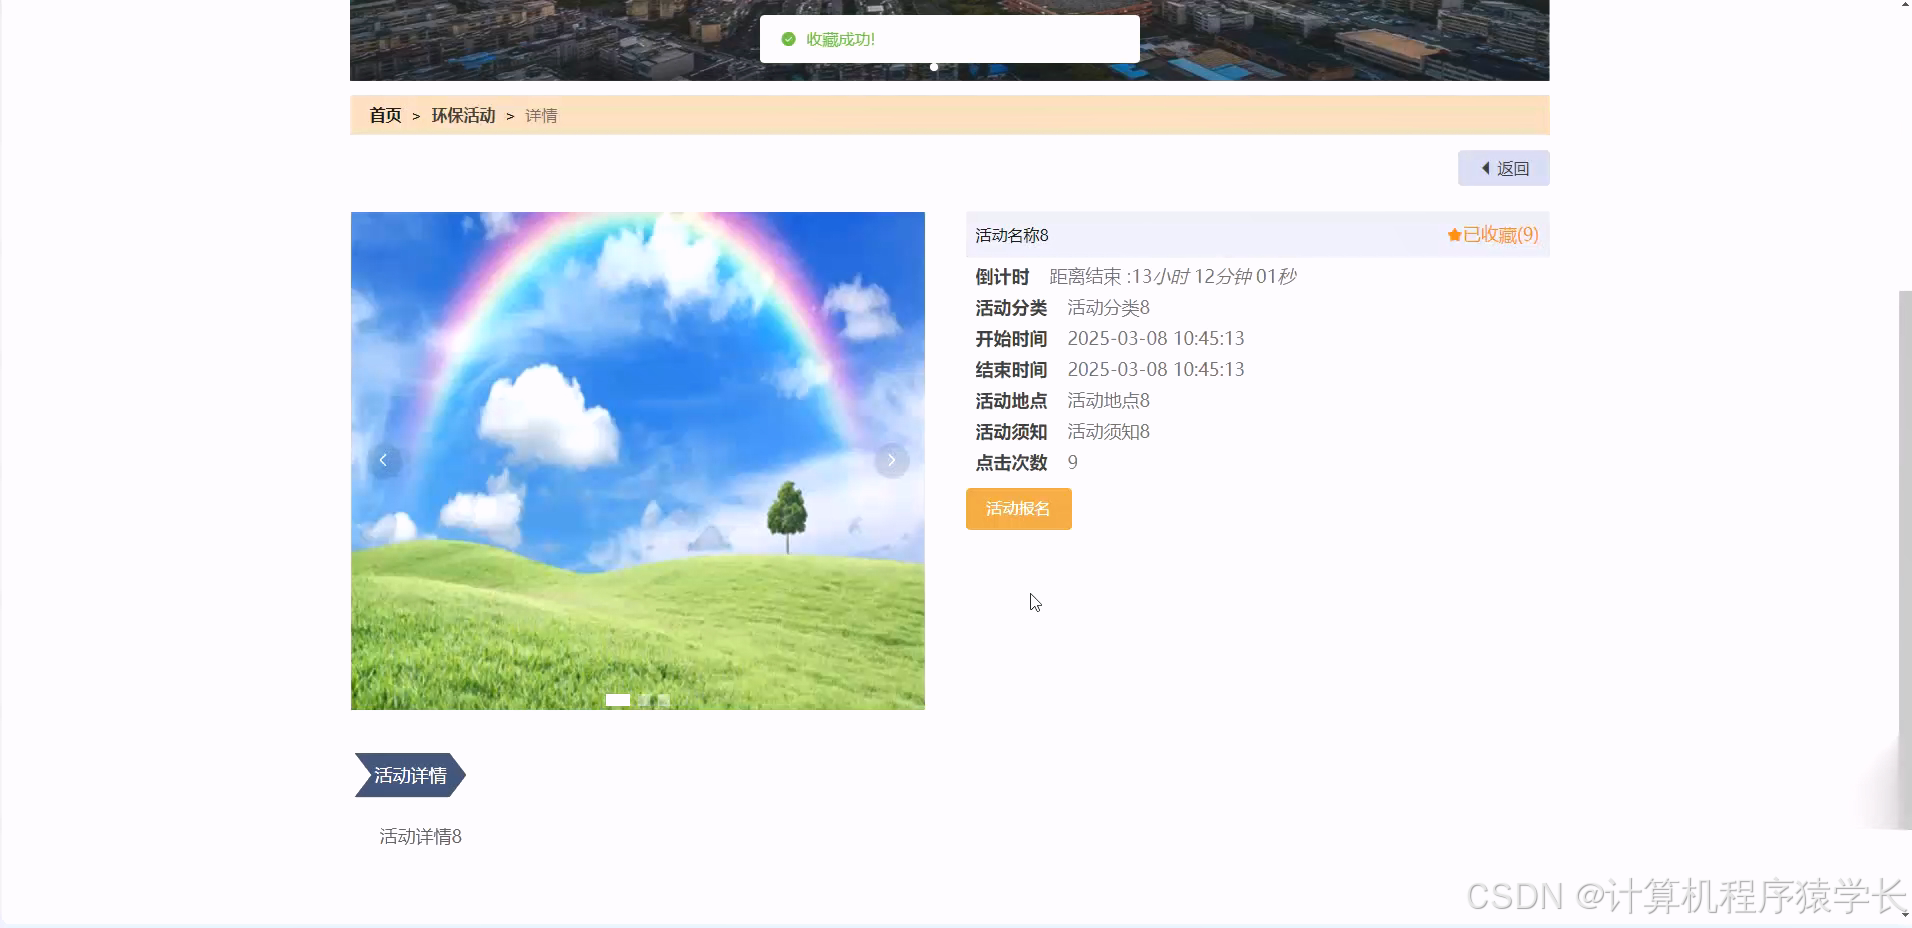This screenshot has width=1912, height=928.
Task: Click the 返回 button
Action: click(1503, 168)
